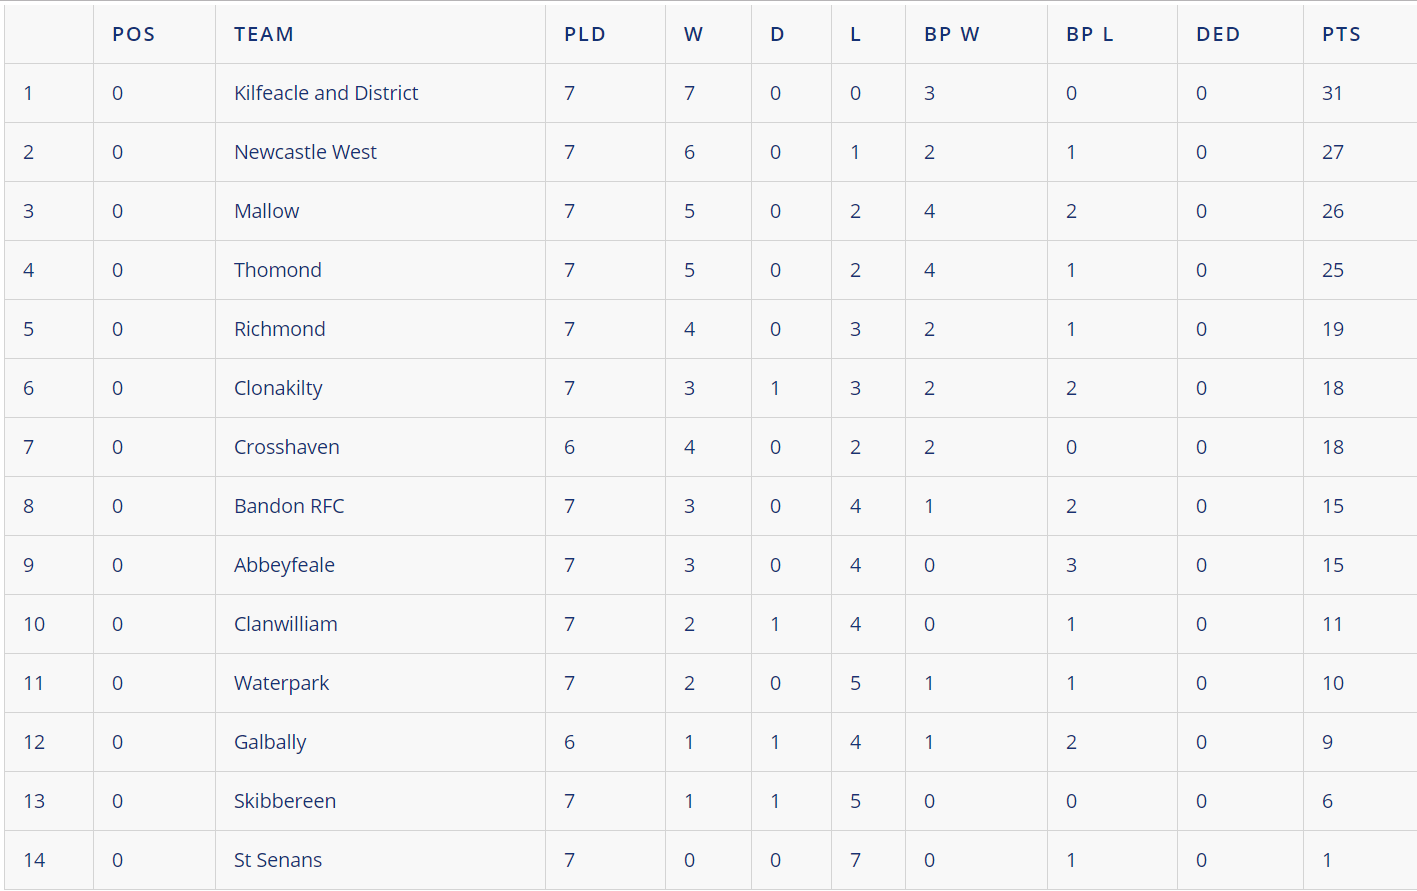
Task: Select the St Senans team
Action: (x=277, y=860)
